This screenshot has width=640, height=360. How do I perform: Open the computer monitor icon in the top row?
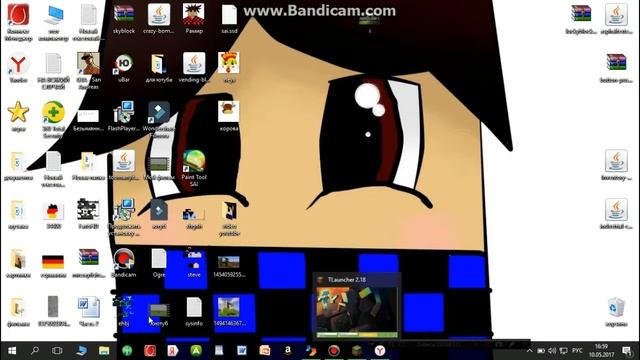[53, 22]
